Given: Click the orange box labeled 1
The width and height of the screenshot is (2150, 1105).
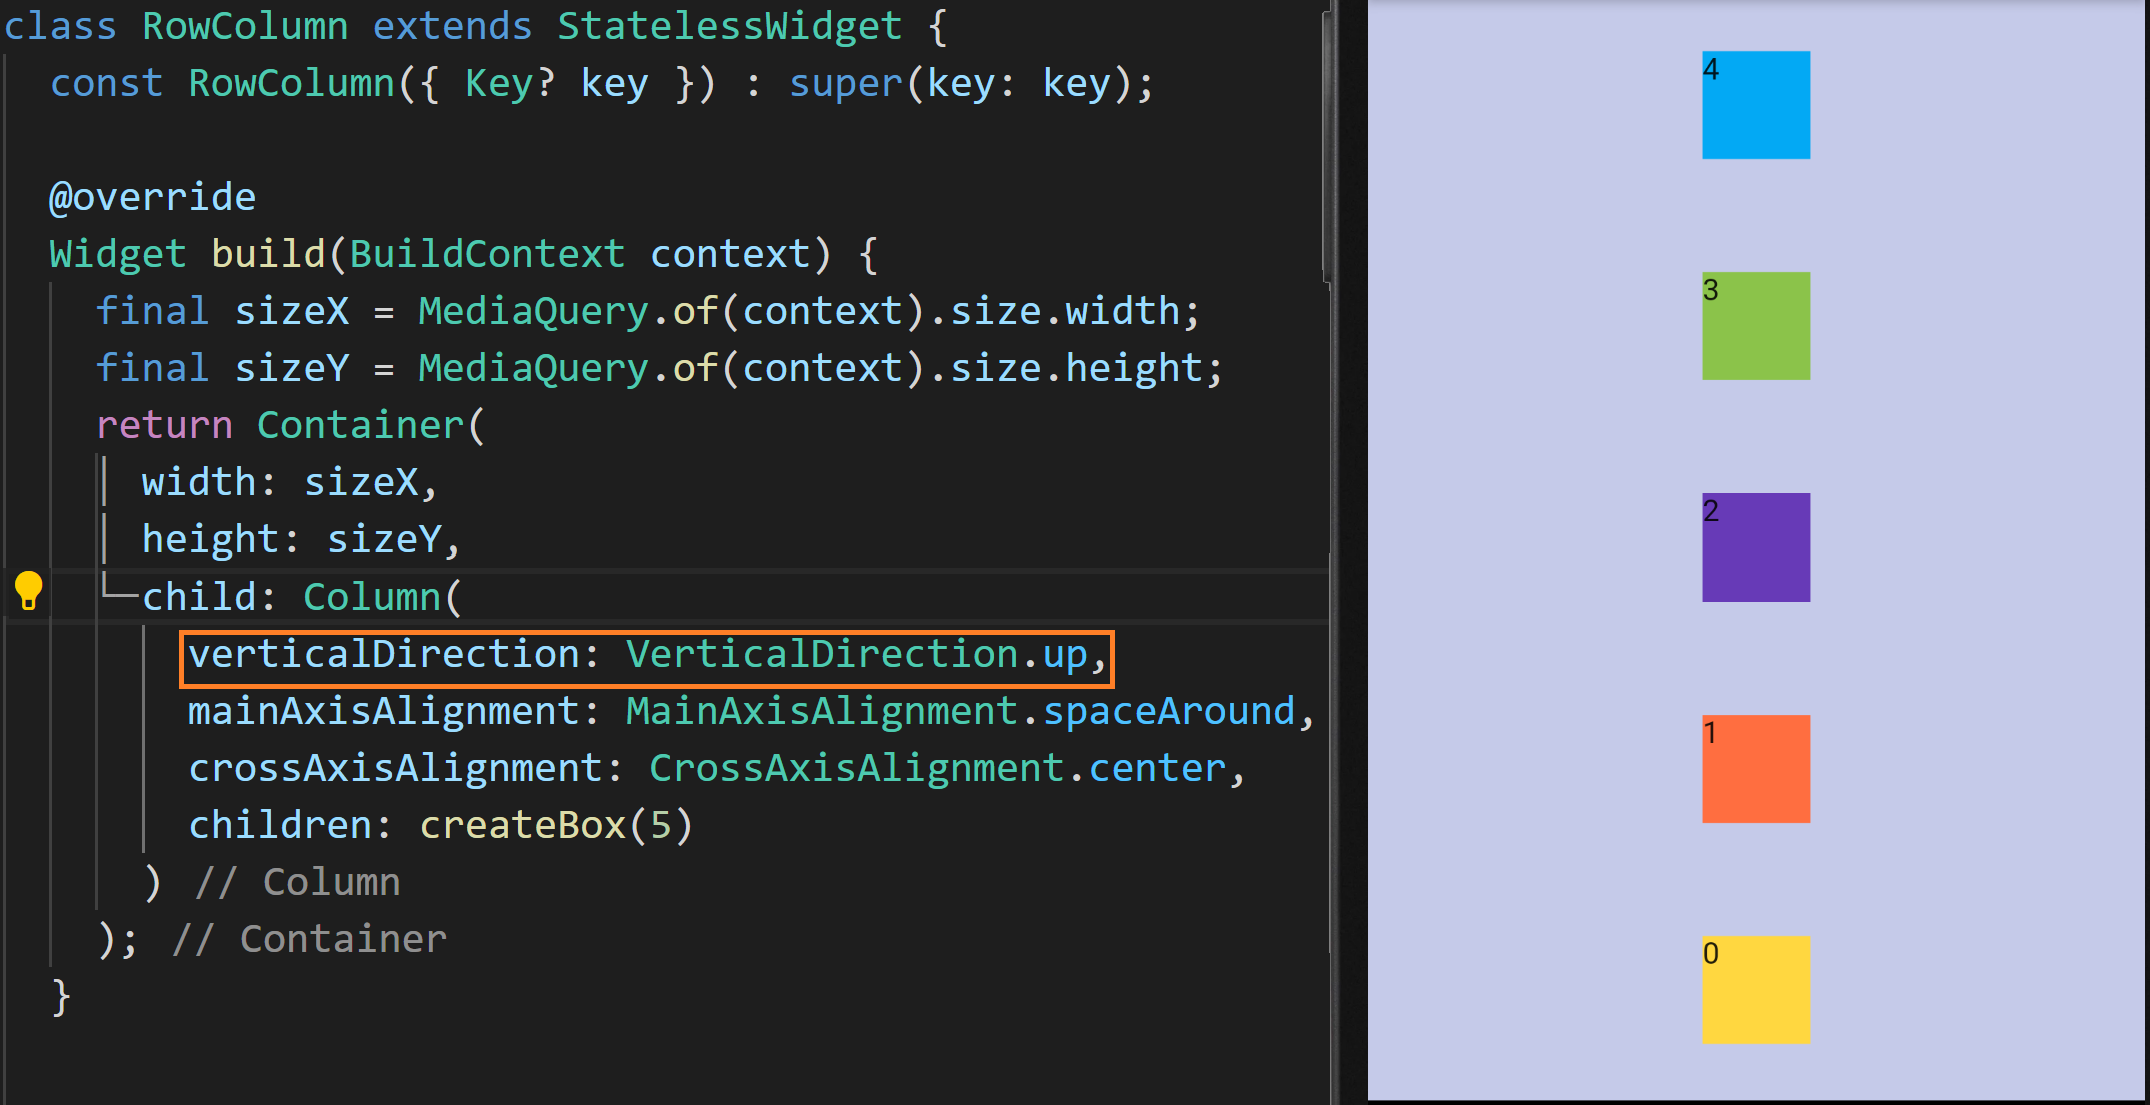Looking at the screenshot, I should point(1756,769).
